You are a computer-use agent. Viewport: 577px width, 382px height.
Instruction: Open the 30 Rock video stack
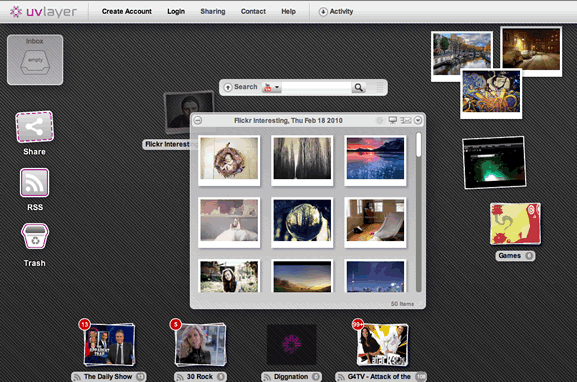point(201,345)
